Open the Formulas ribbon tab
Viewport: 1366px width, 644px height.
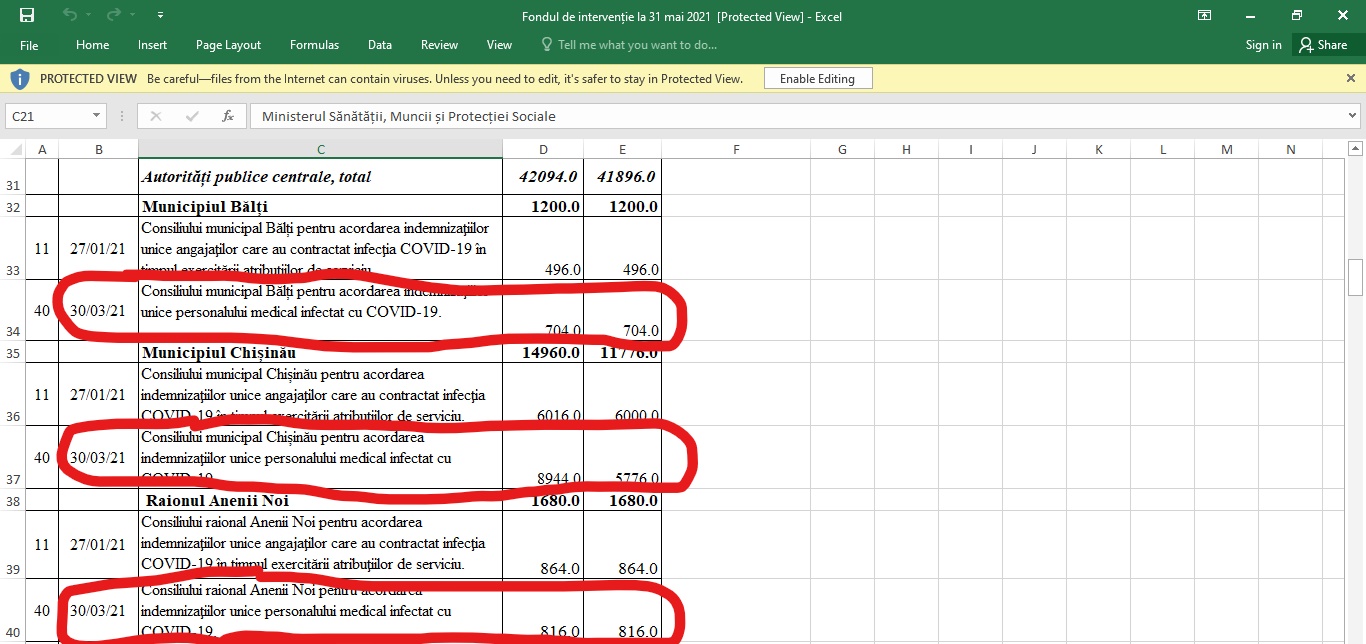point(314,45)
